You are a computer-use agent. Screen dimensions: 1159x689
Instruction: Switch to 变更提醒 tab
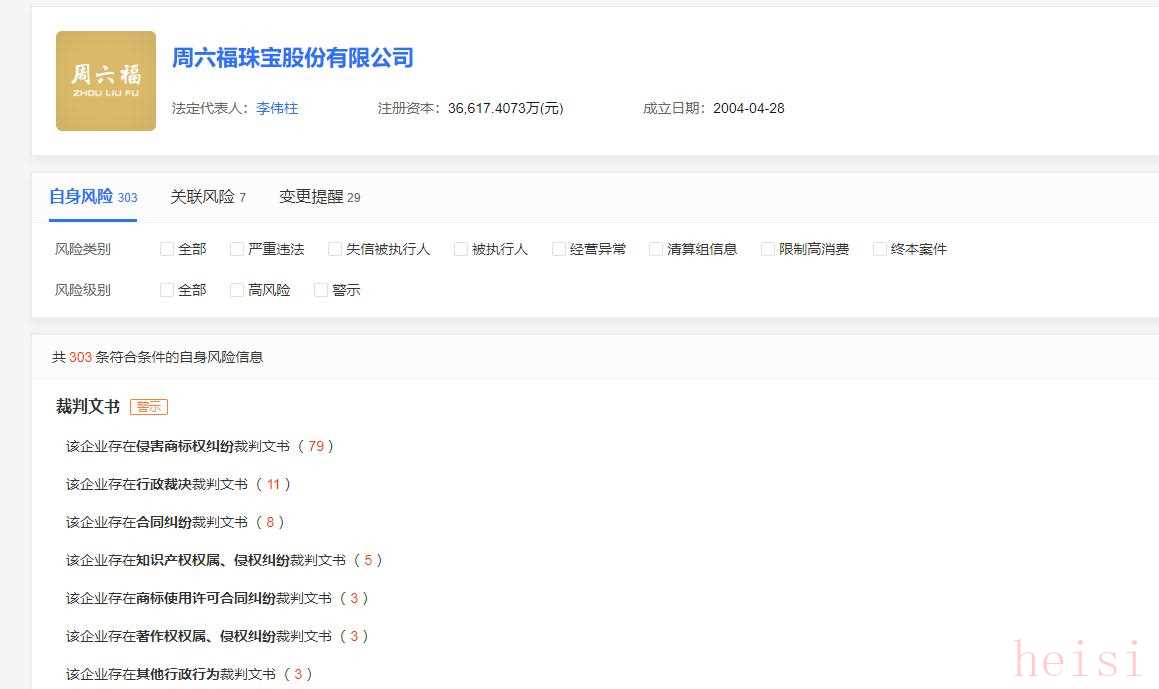coord(319,197)
